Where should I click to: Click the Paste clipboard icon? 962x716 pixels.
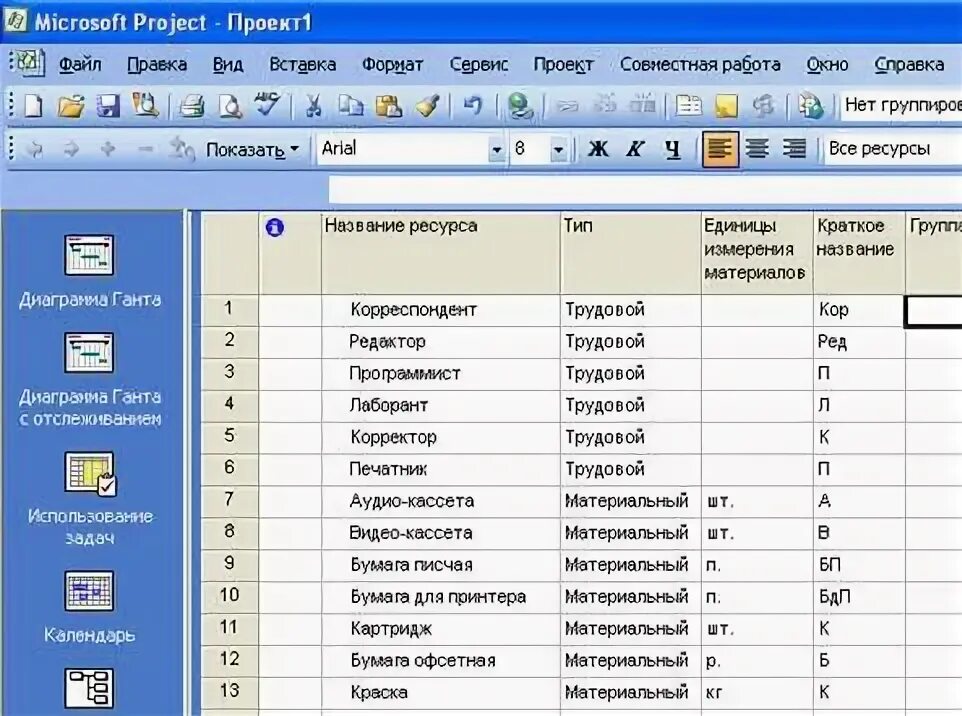tap(389, 106)
